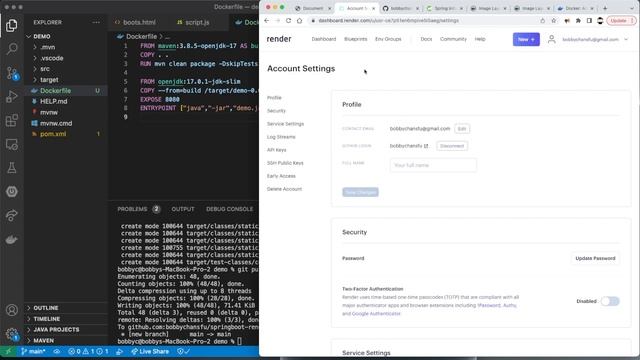The image size is (640, 360).
Task: Open Live Share view in activity bar
Action: pos(11,215)
